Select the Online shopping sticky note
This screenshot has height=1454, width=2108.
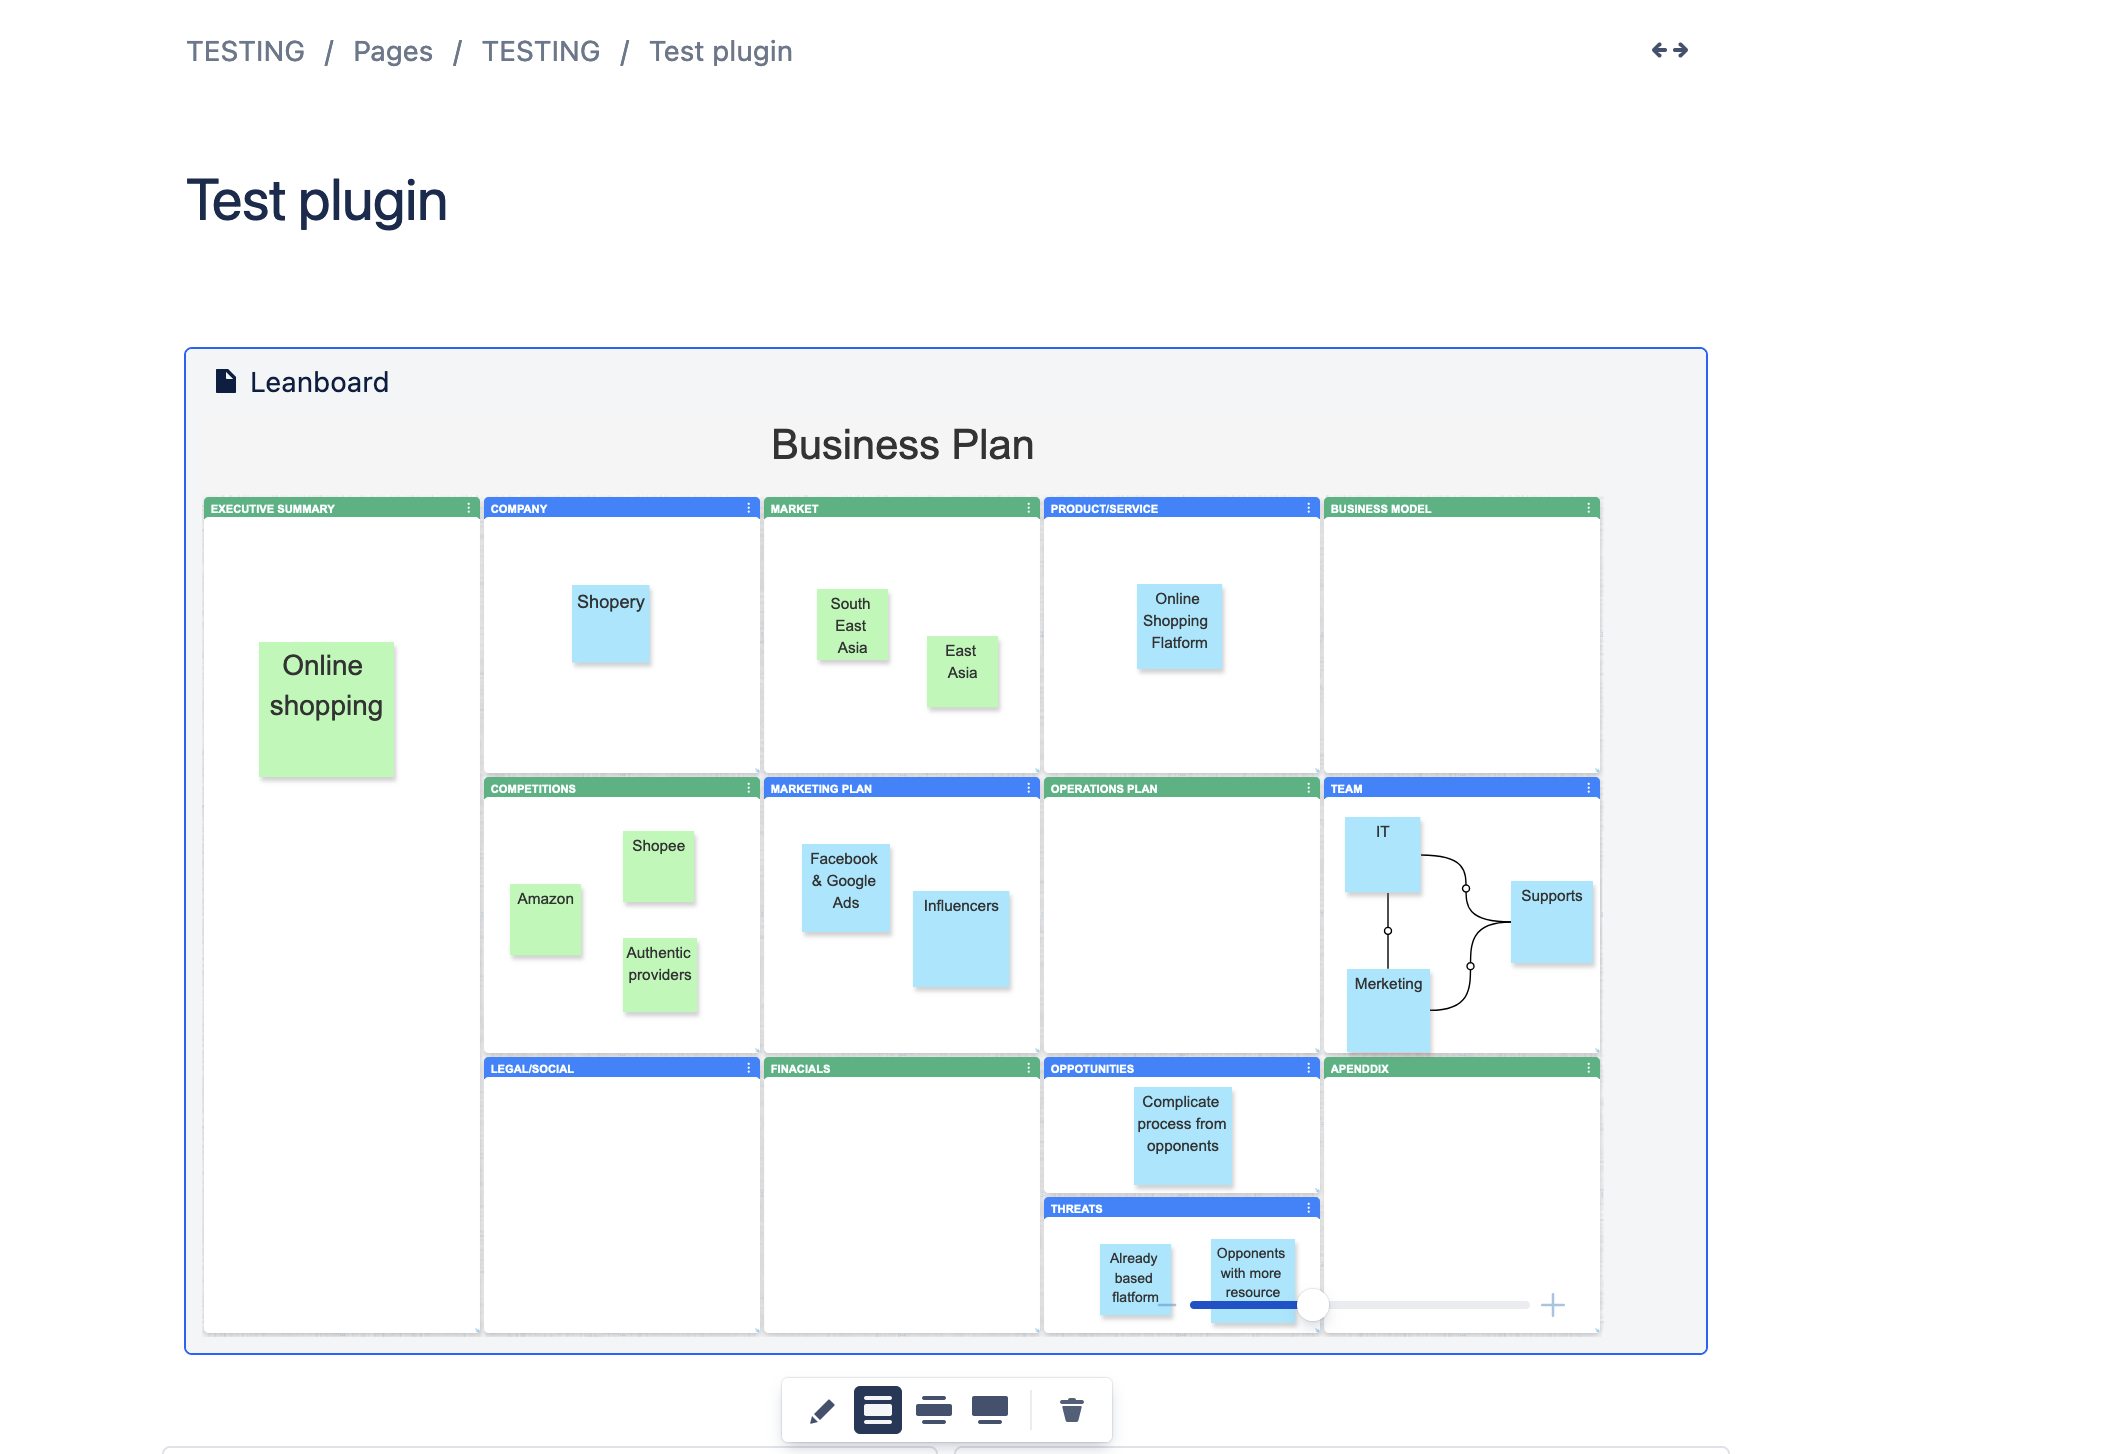click(326, 709)
